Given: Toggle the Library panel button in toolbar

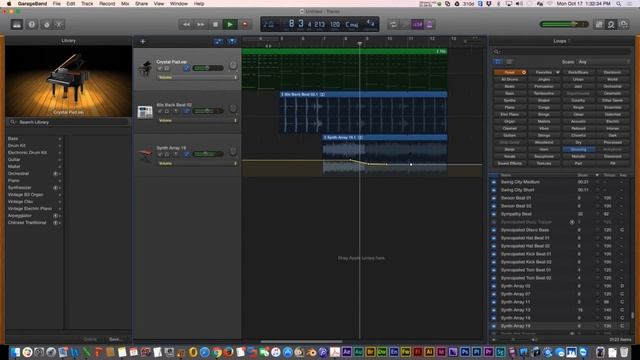Looking at the screenshot, I should pos(17,24).
